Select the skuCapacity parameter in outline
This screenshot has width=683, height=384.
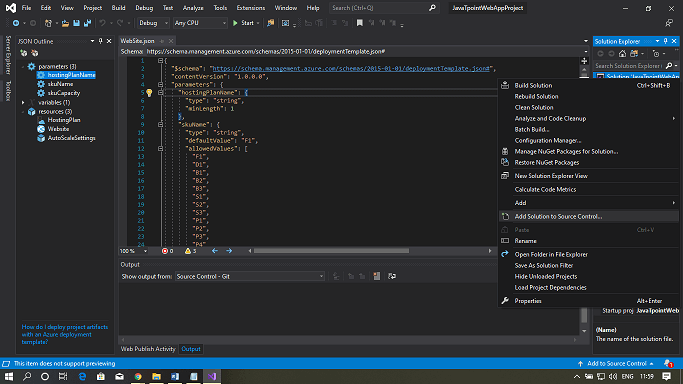(64, 93)
